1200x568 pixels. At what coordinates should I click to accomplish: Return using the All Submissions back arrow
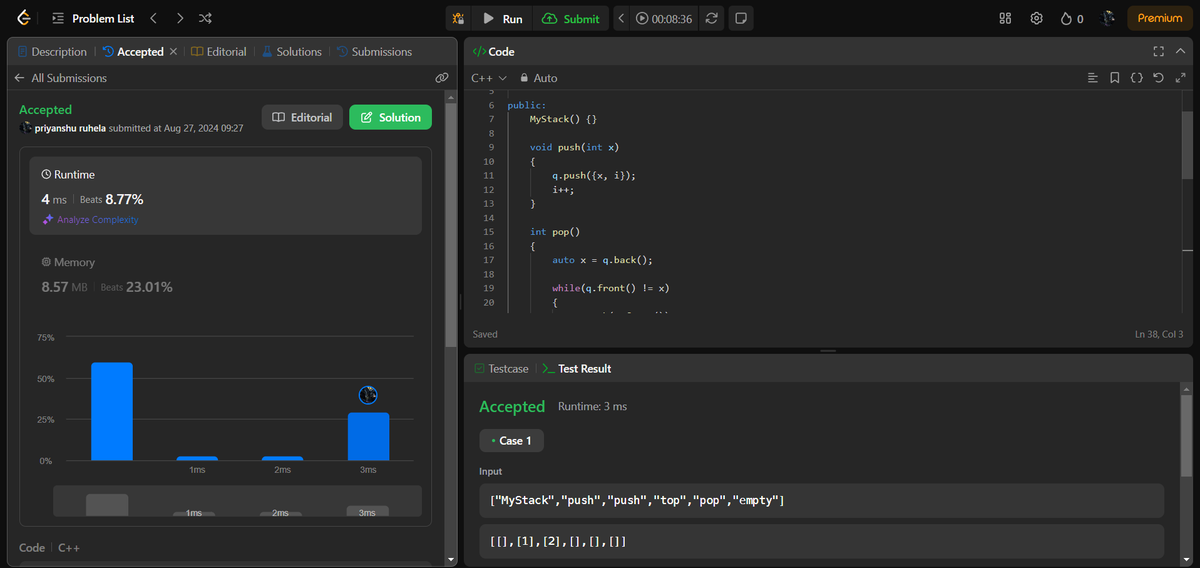point(19,78)
